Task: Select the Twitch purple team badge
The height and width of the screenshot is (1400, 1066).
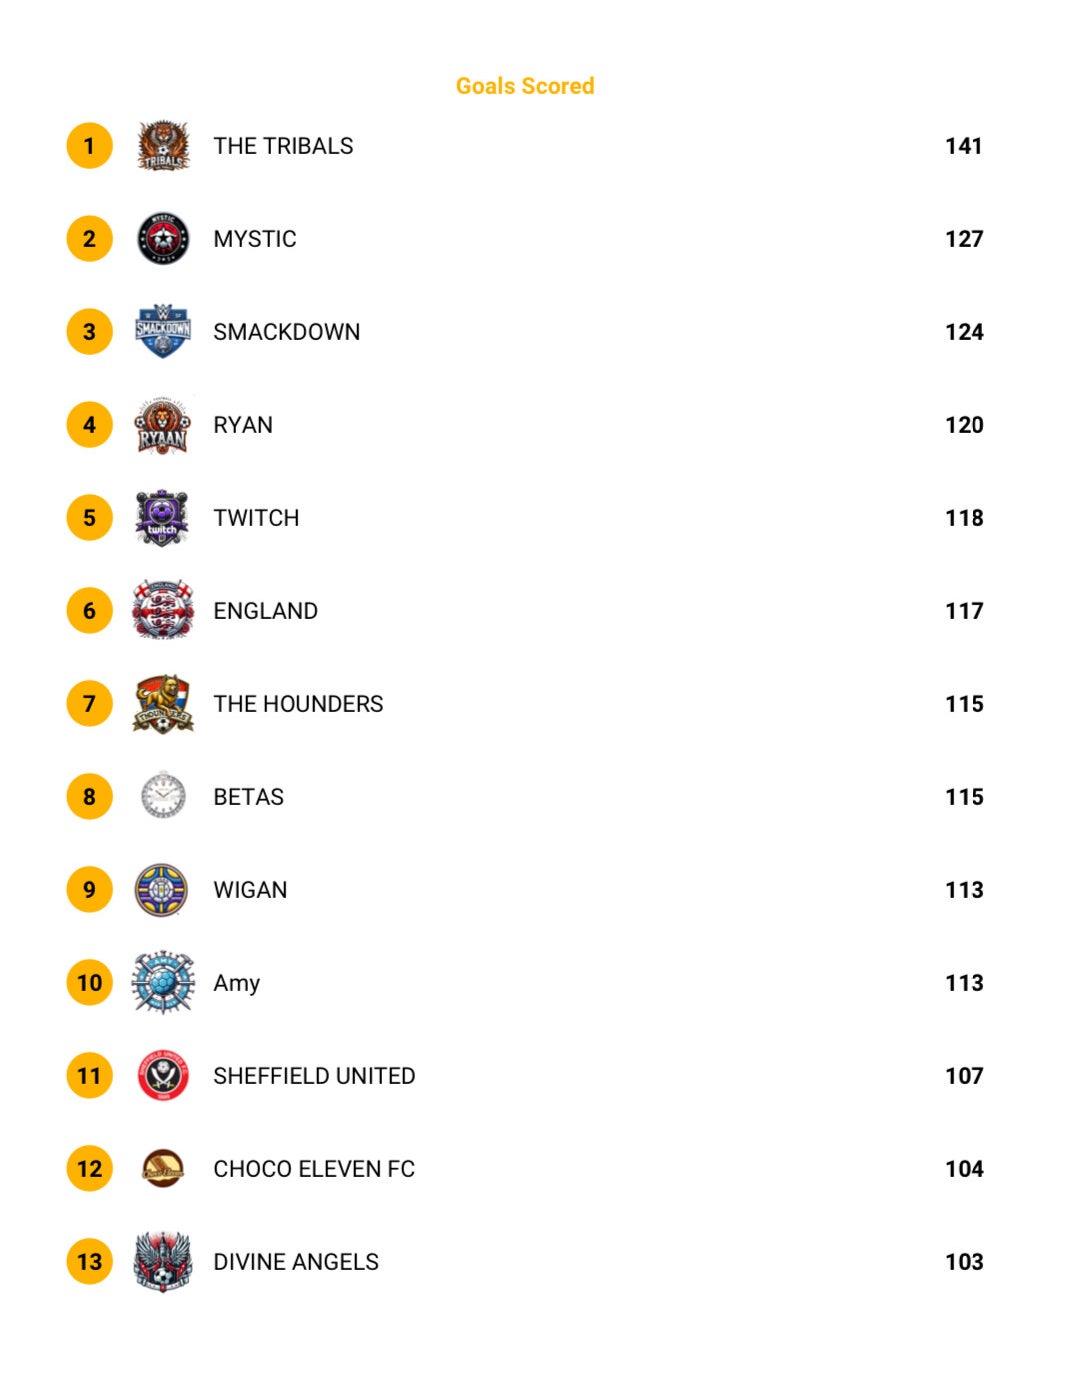Action: (x=162, y=518)
